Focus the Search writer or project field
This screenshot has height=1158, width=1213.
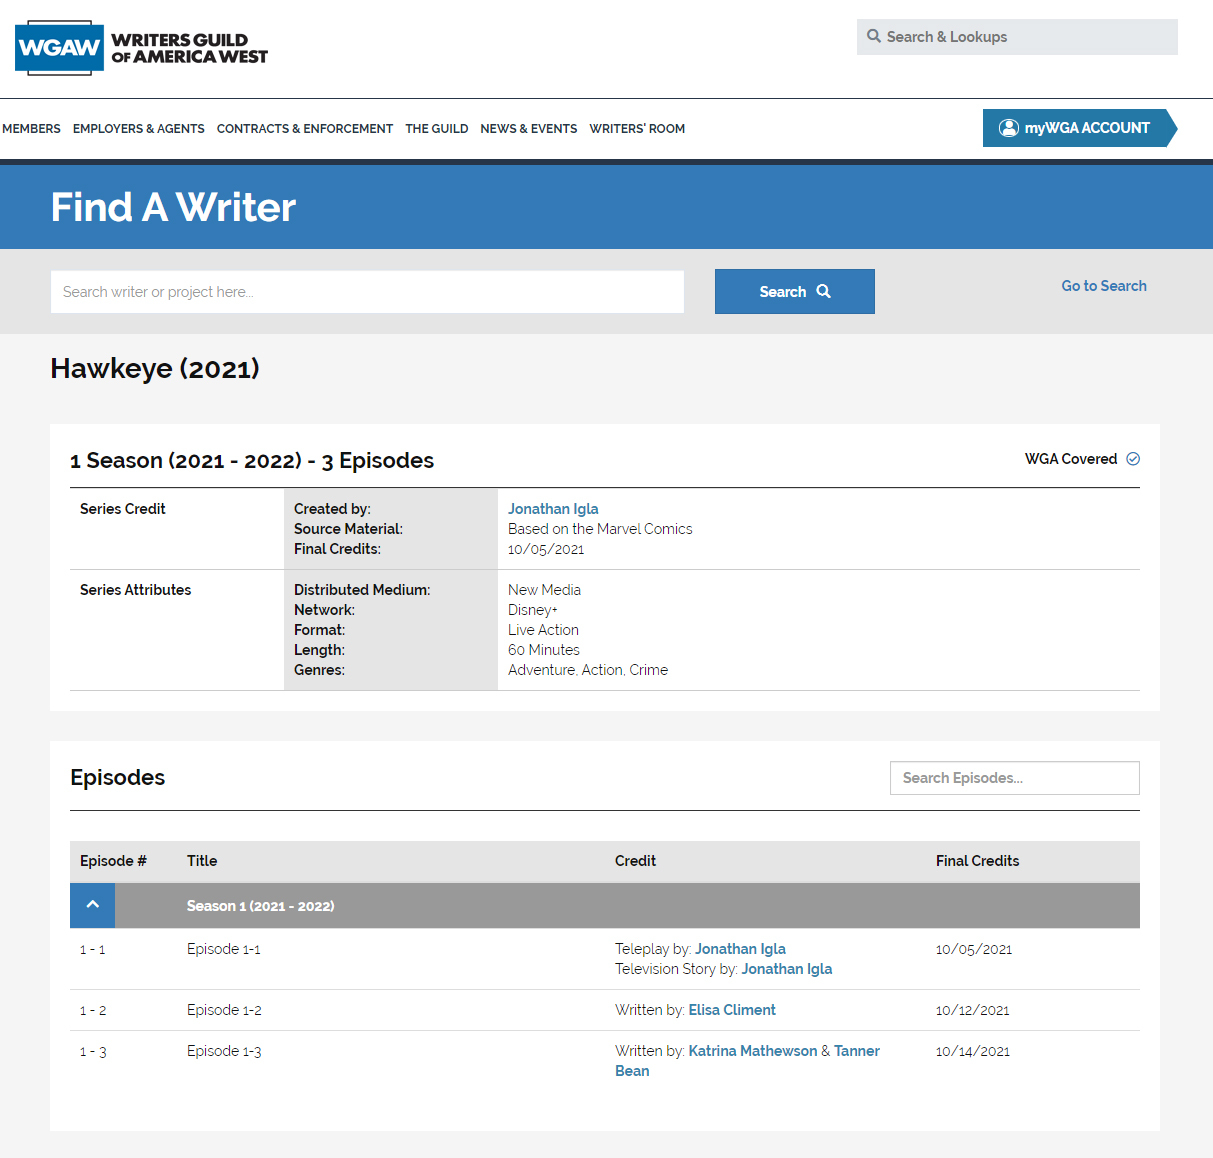(x=367, y=292)
